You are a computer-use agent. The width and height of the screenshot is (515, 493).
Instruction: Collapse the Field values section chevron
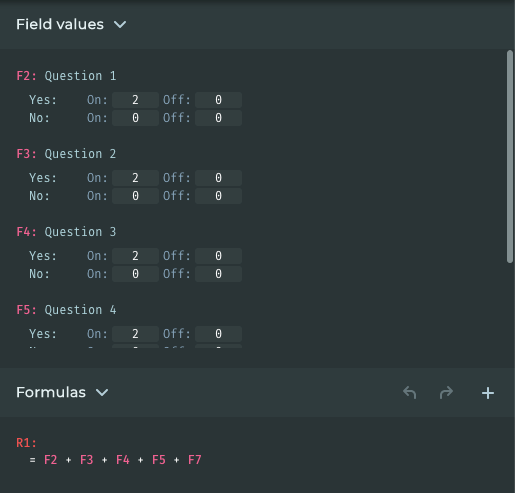tap(120, 24)
